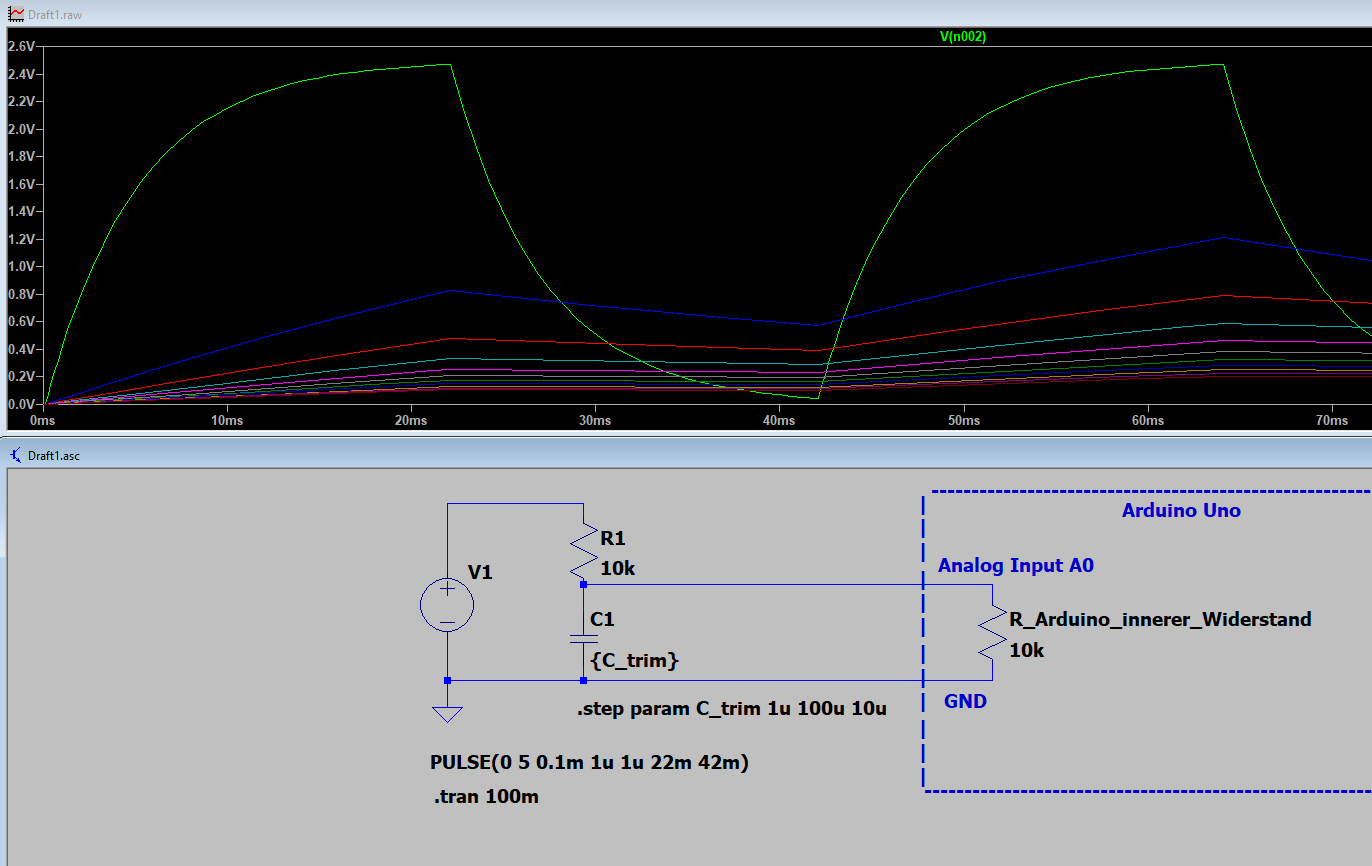Image resolution: width=1372 pixels, height=866 pixels.
Task: Click the .tran 100m simulation directive
Action: [x=486, y=797]
